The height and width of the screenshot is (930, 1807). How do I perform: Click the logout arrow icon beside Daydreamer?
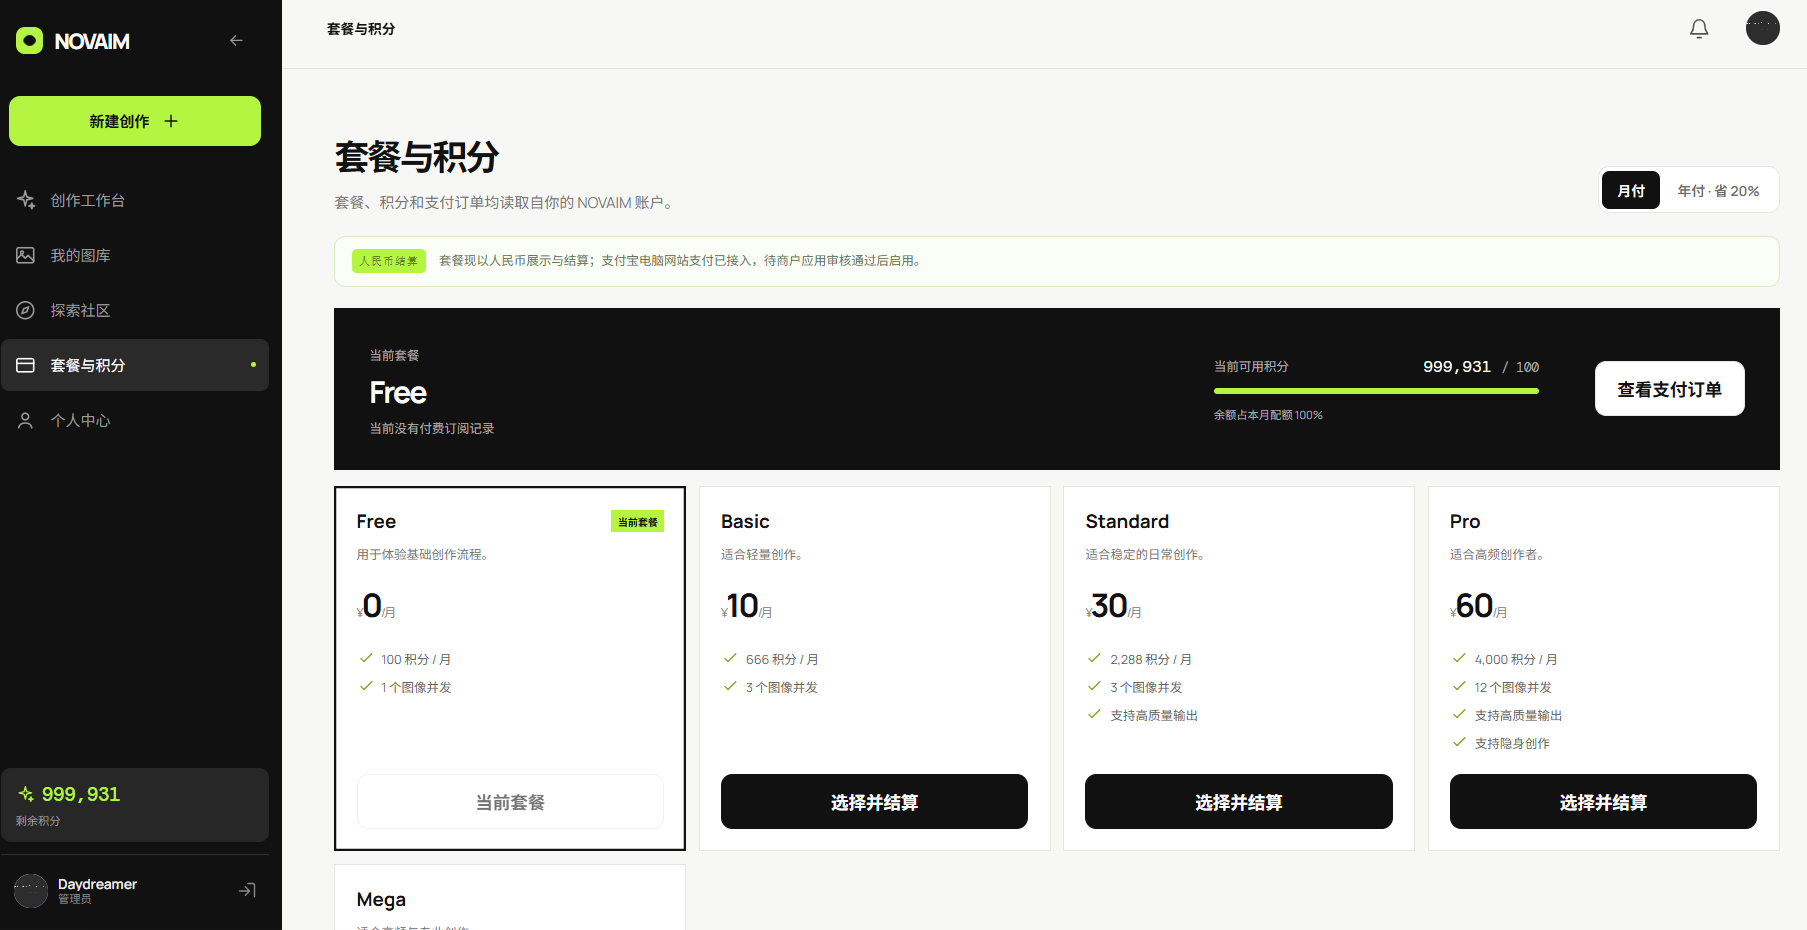coord(247,890)
